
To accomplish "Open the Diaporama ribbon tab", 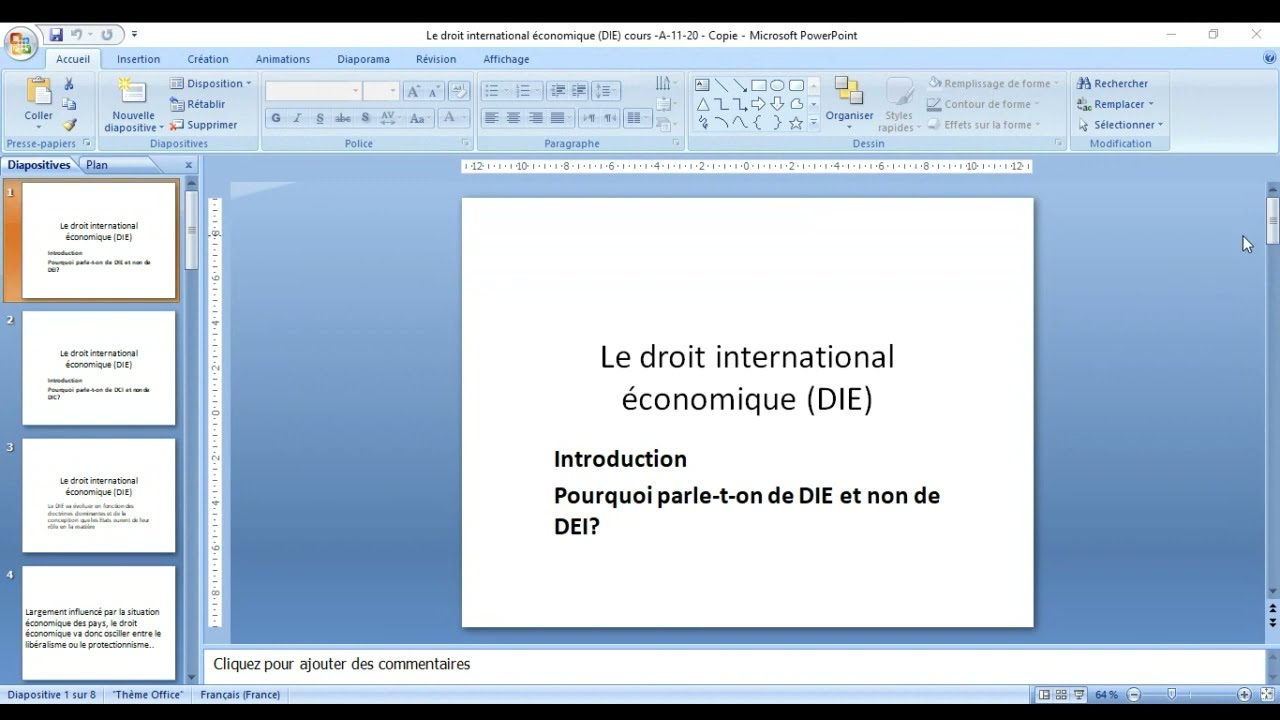I will coord(363,59).
